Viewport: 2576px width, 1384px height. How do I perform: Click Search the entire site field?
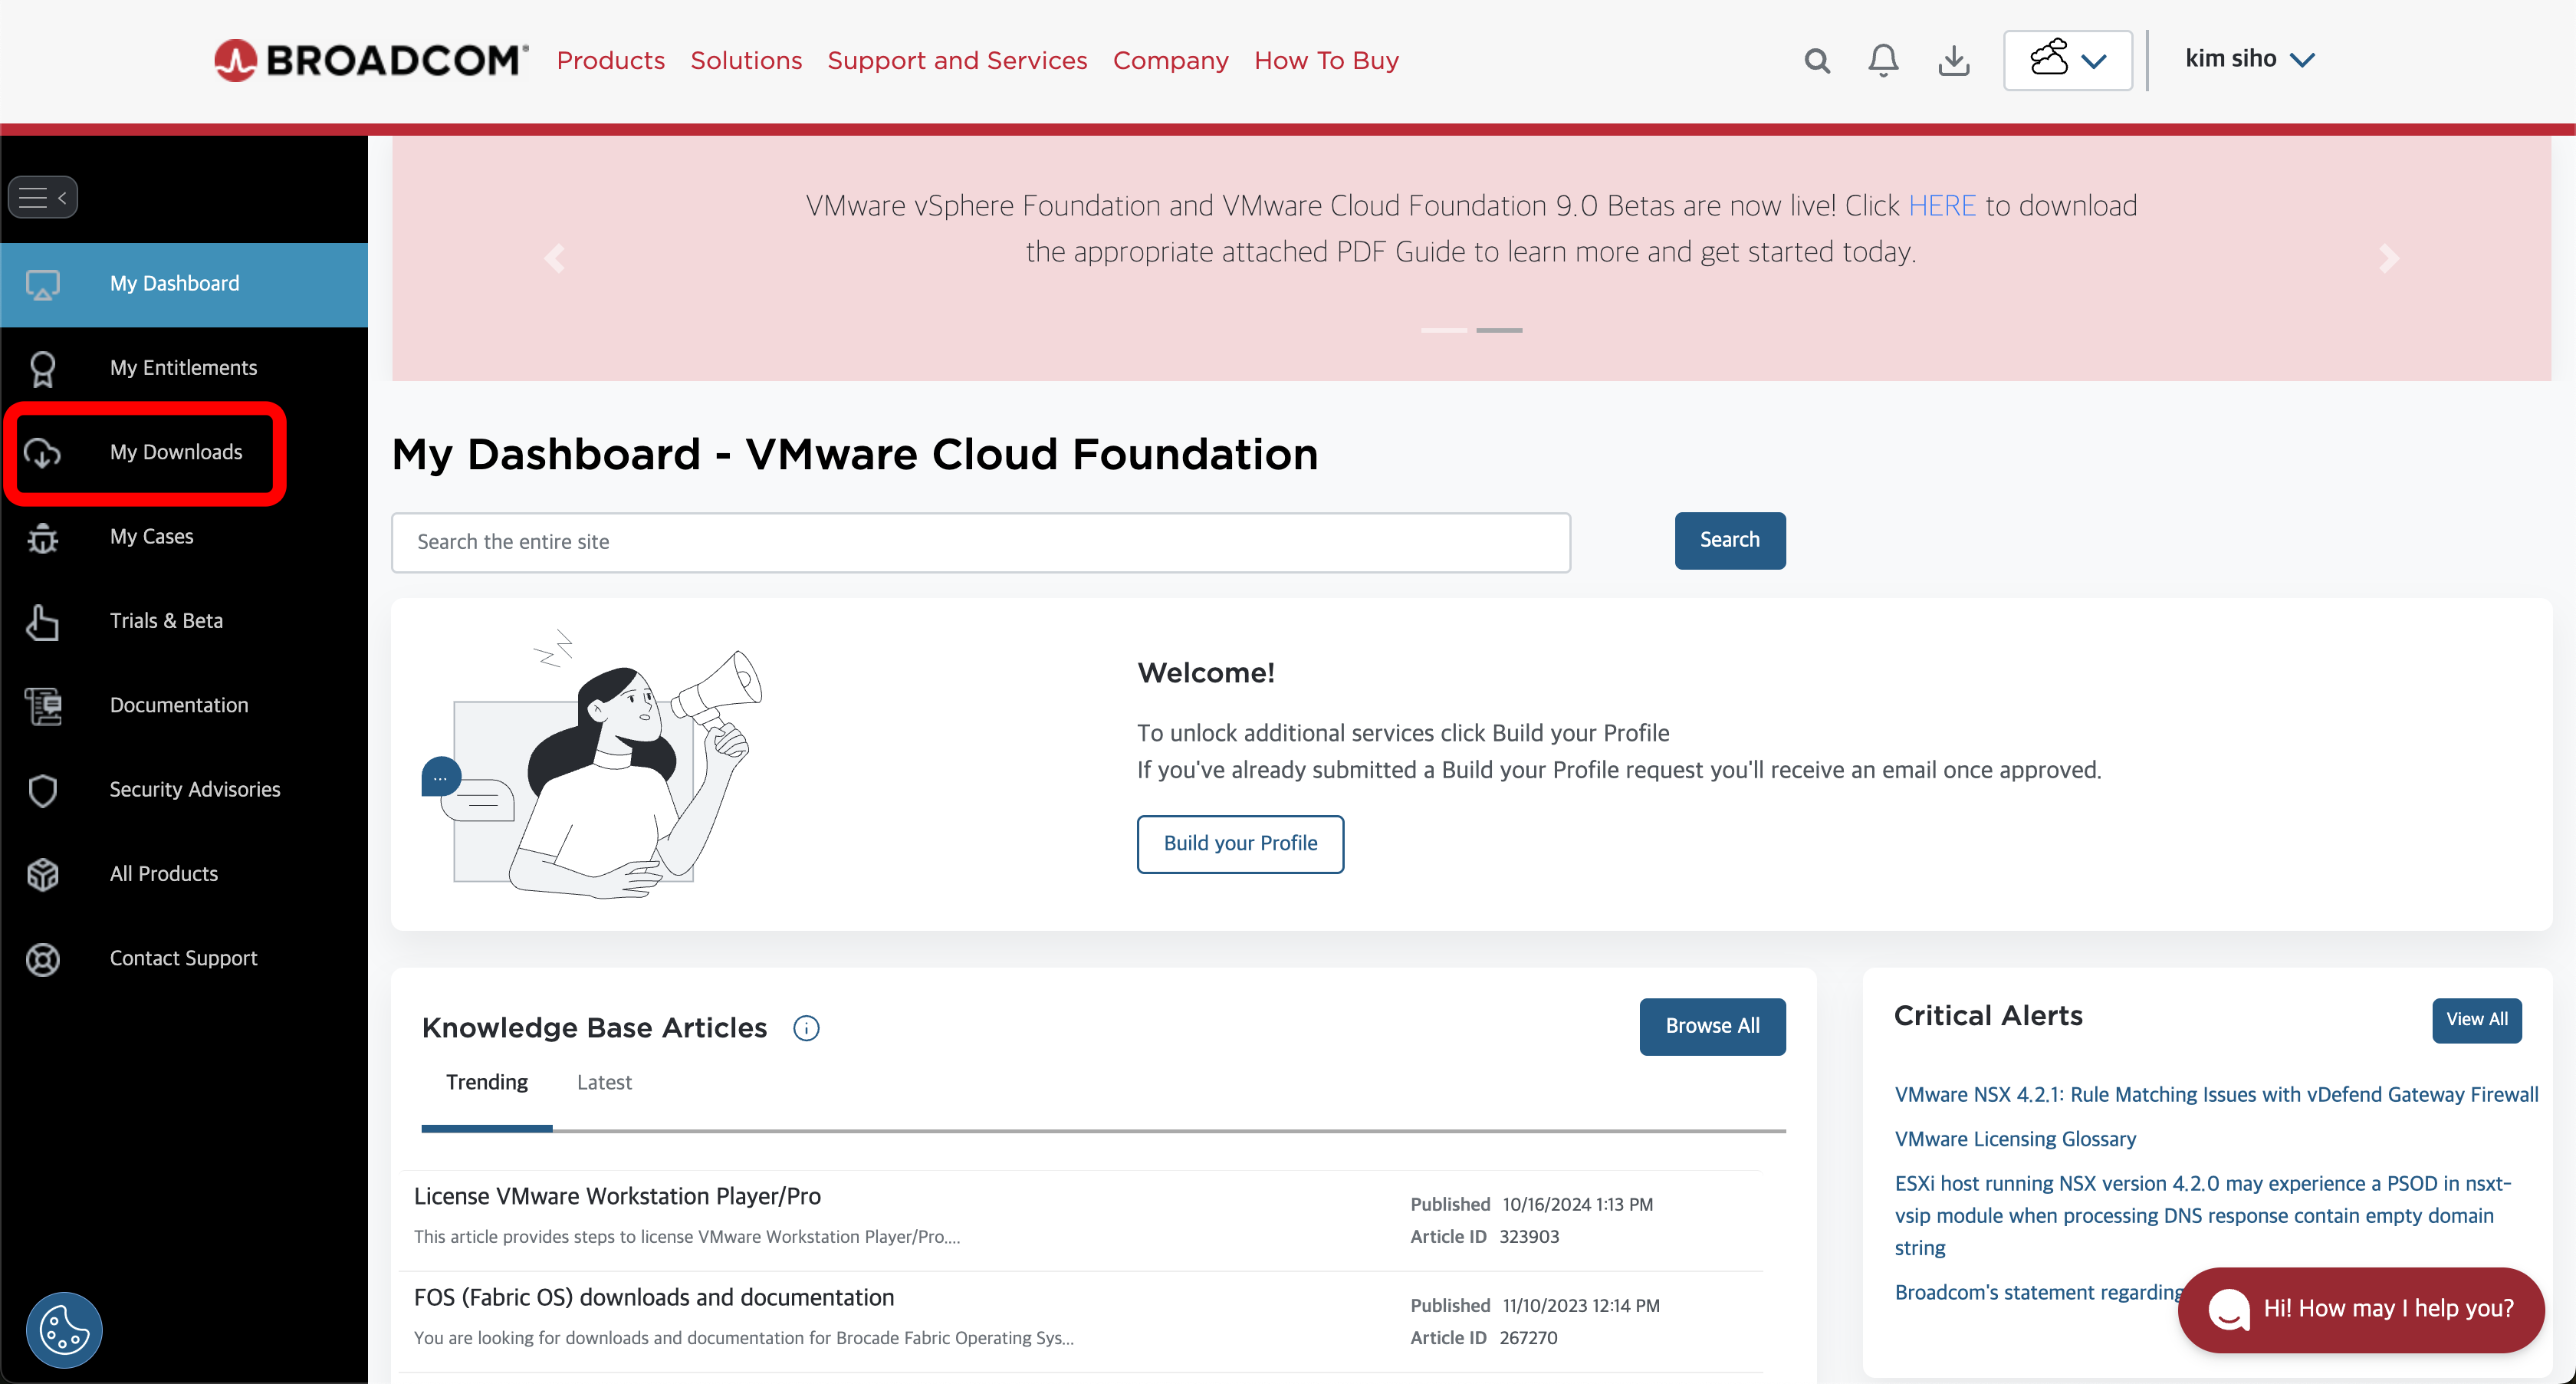point(980,542)
